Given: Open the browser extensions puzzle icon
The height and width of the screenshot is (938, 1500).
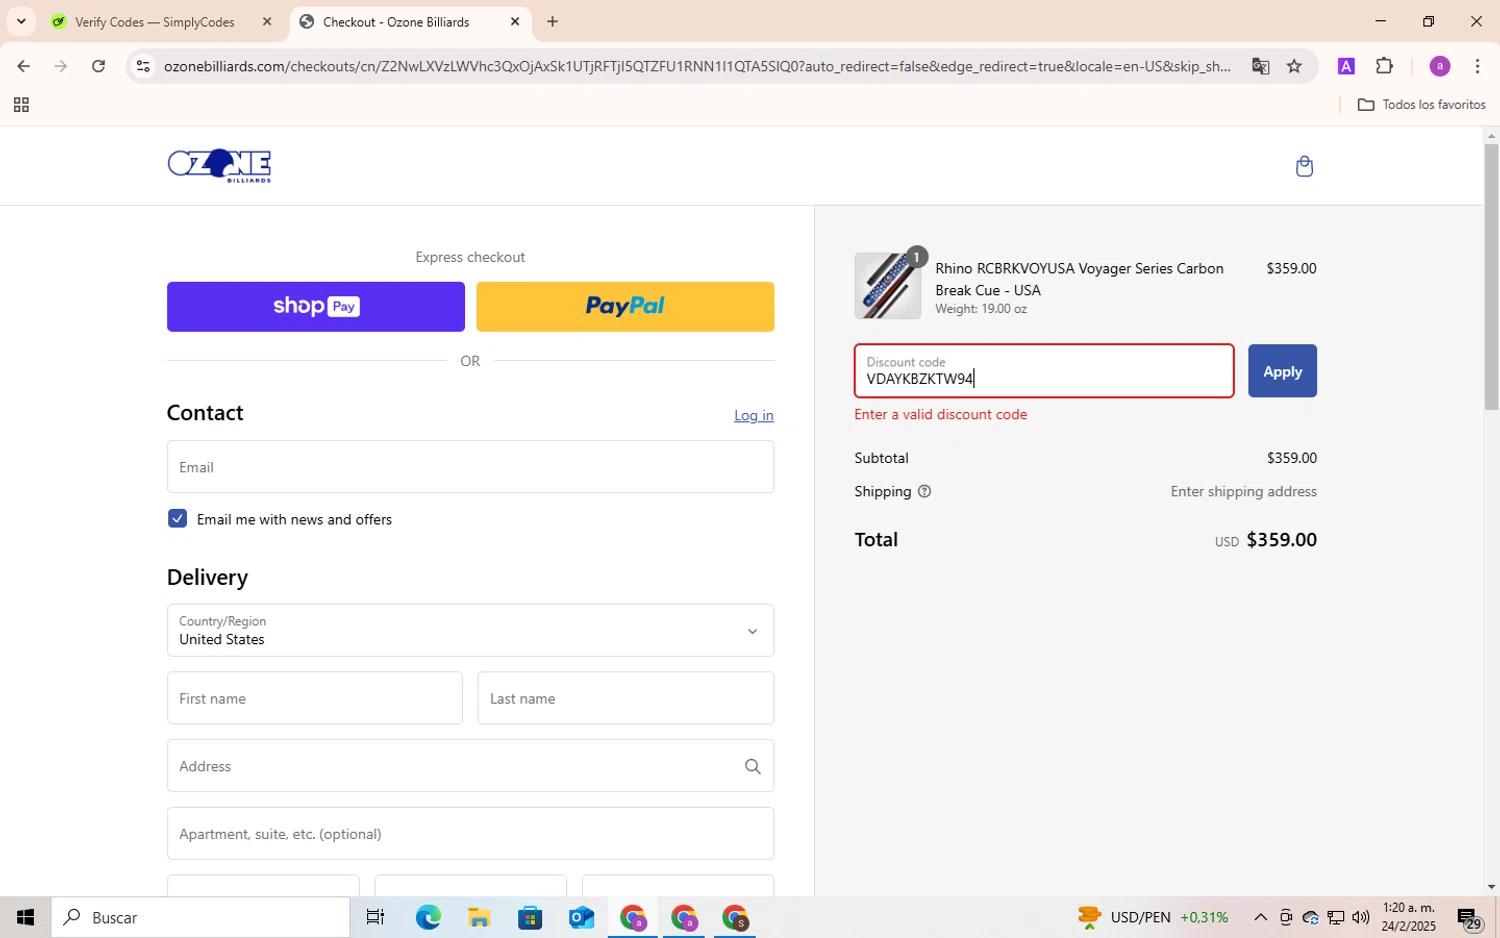Looking at the screenshot, I should click(x=1384, y=66).
